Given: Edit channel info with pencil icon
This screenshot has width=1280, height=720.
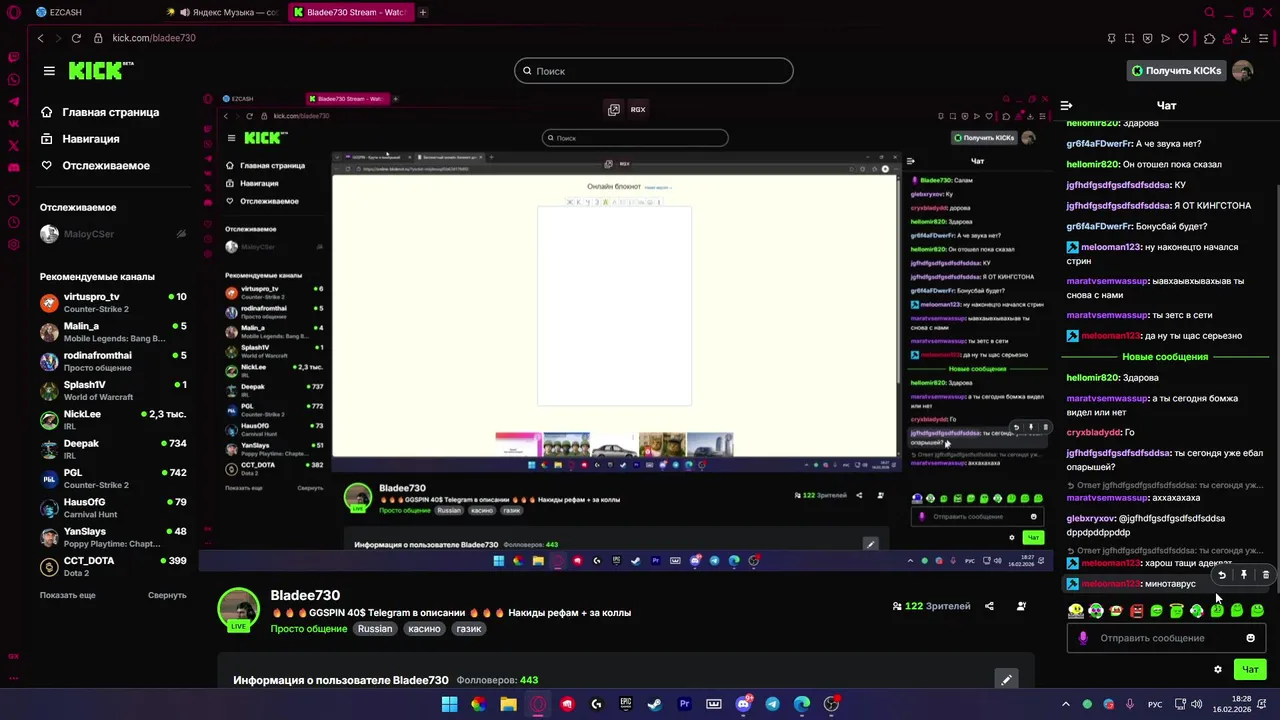Looking at the screenshot, I should point(1006,680).
